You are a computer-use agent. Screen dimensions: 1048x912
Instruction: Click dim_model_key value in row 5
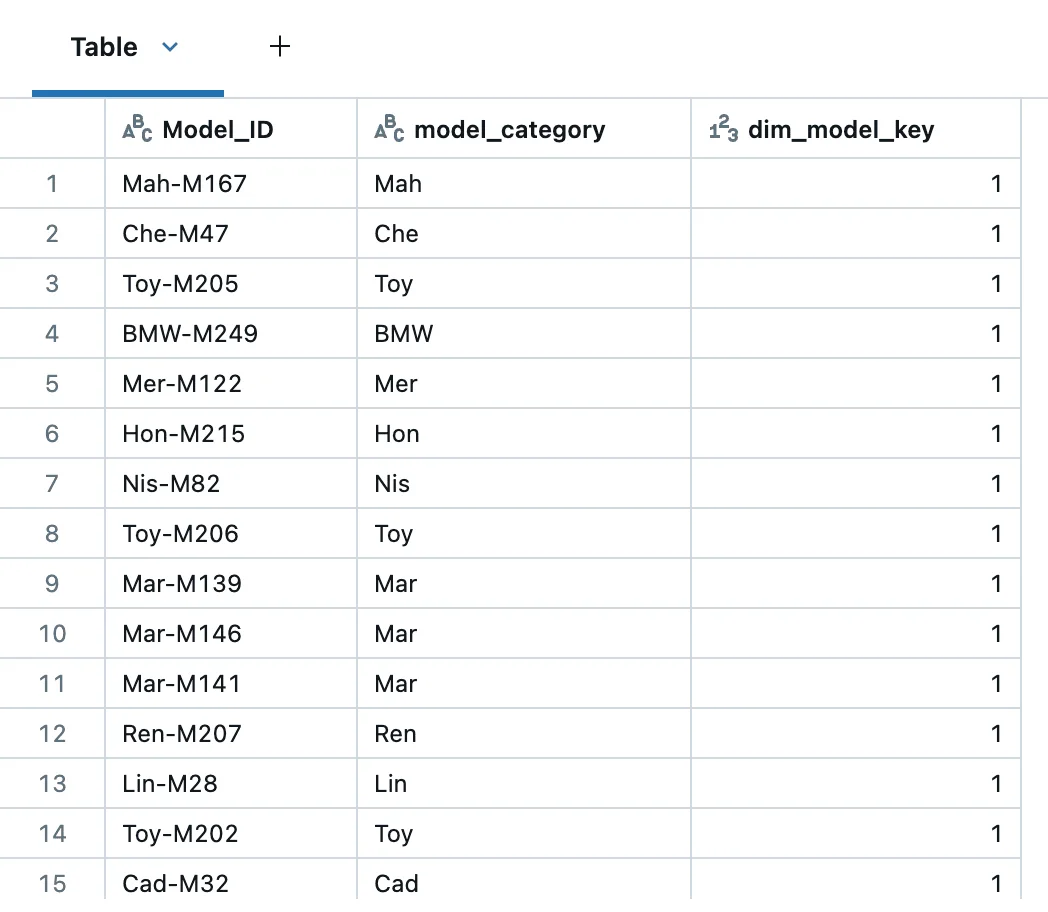tap(995, 384)
